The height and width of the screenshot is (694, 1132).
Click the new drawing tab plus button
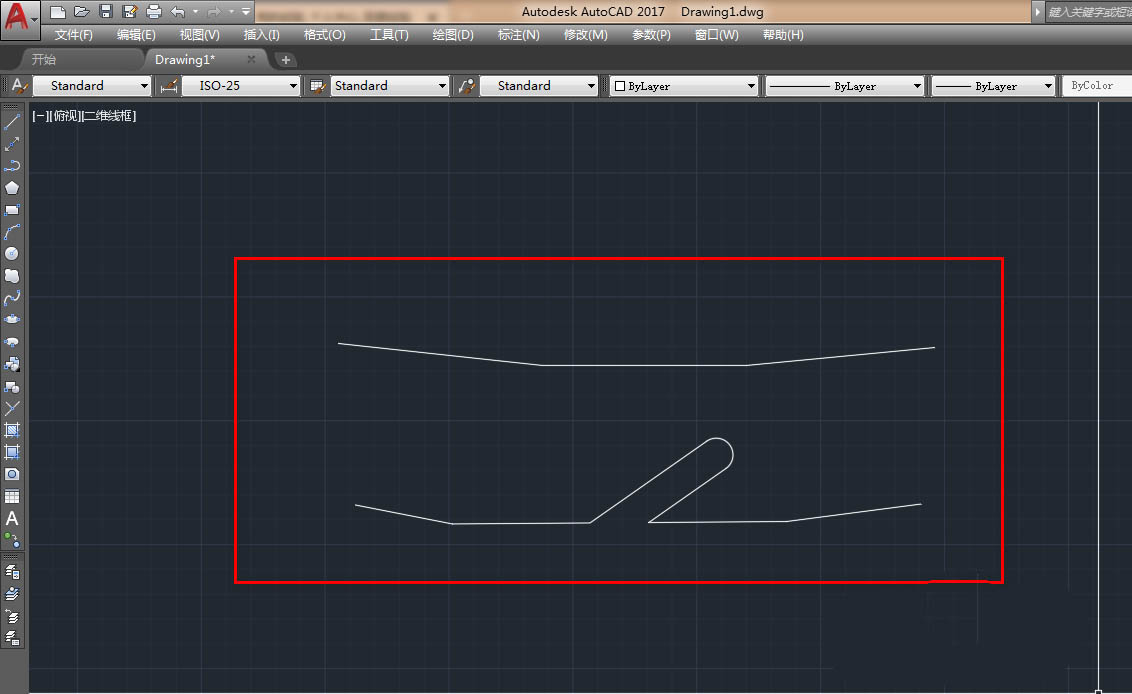(x=285, y=60)
